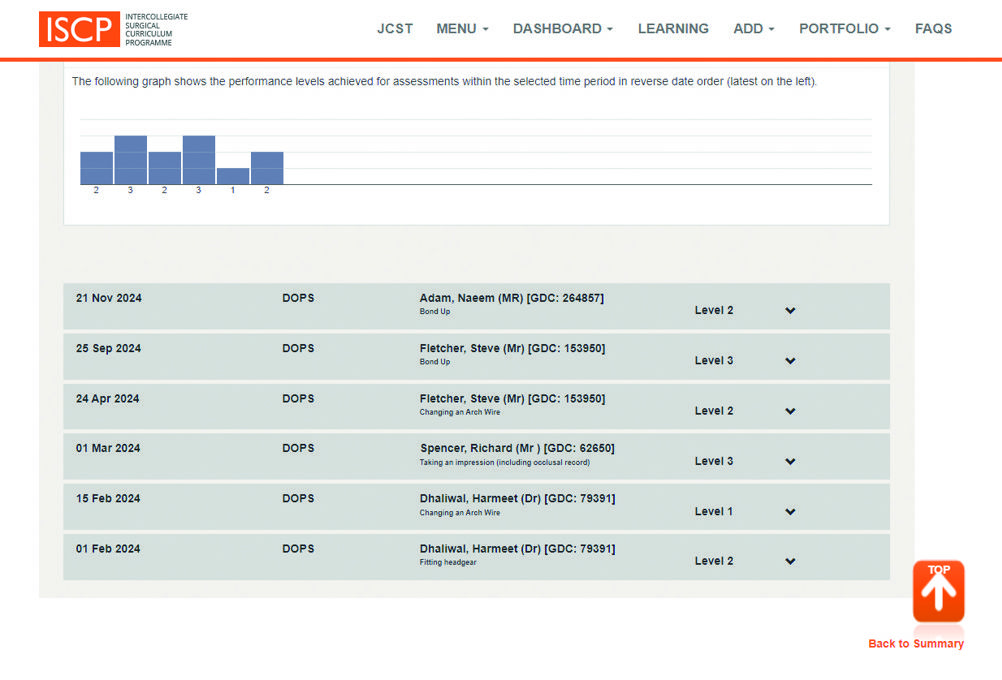Click the first level 2 bar in graph
Image resolution: width=1002 pixels, height=680 pixels.
(96, 168)
